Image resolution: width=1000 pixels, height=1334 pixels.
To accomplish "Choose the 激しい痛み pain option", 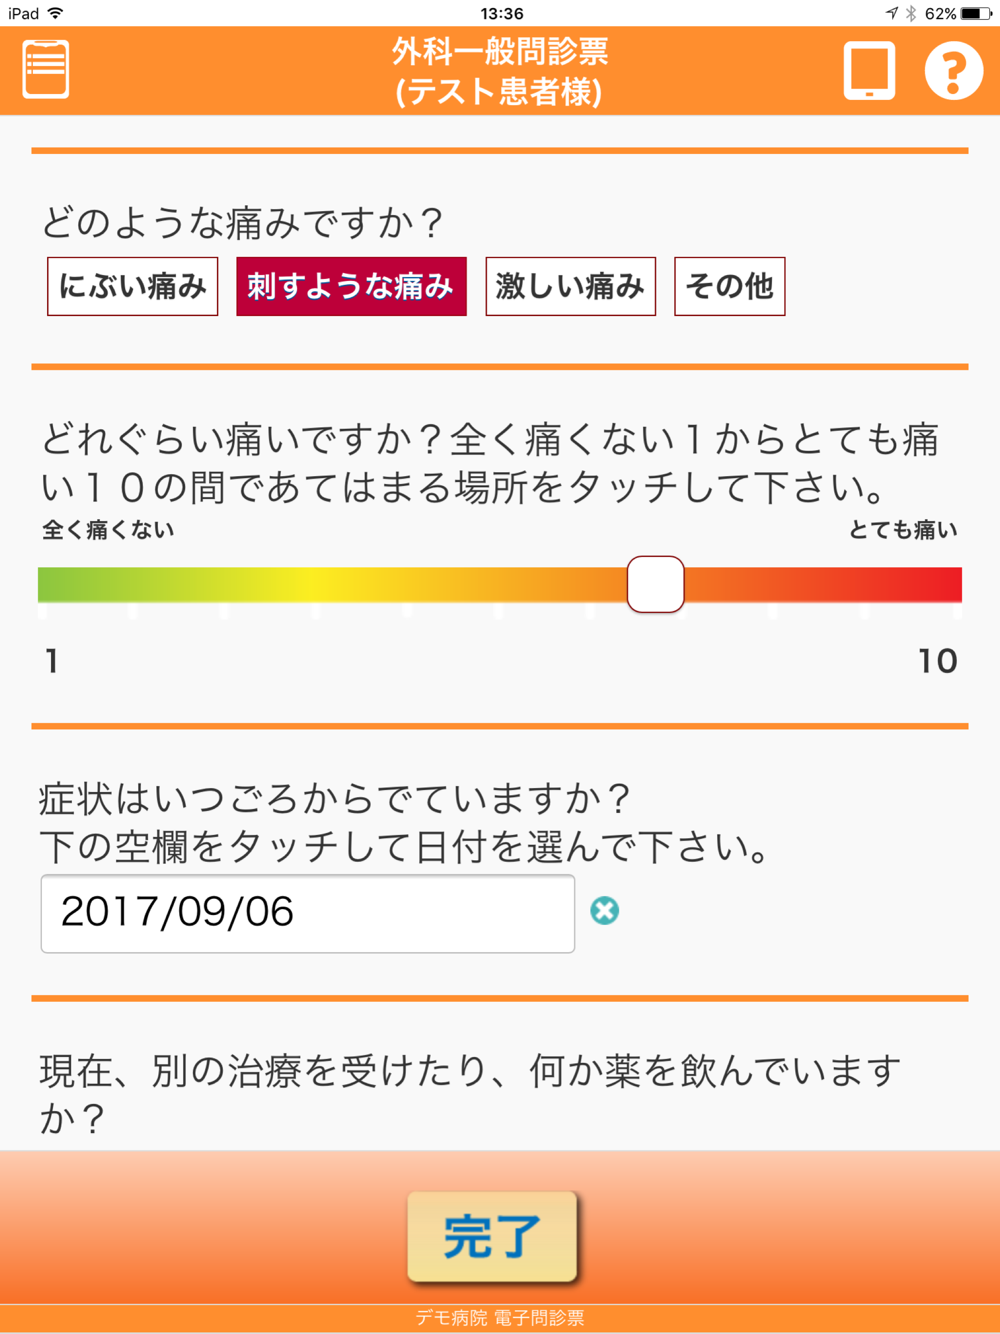I will pos(570,286).
